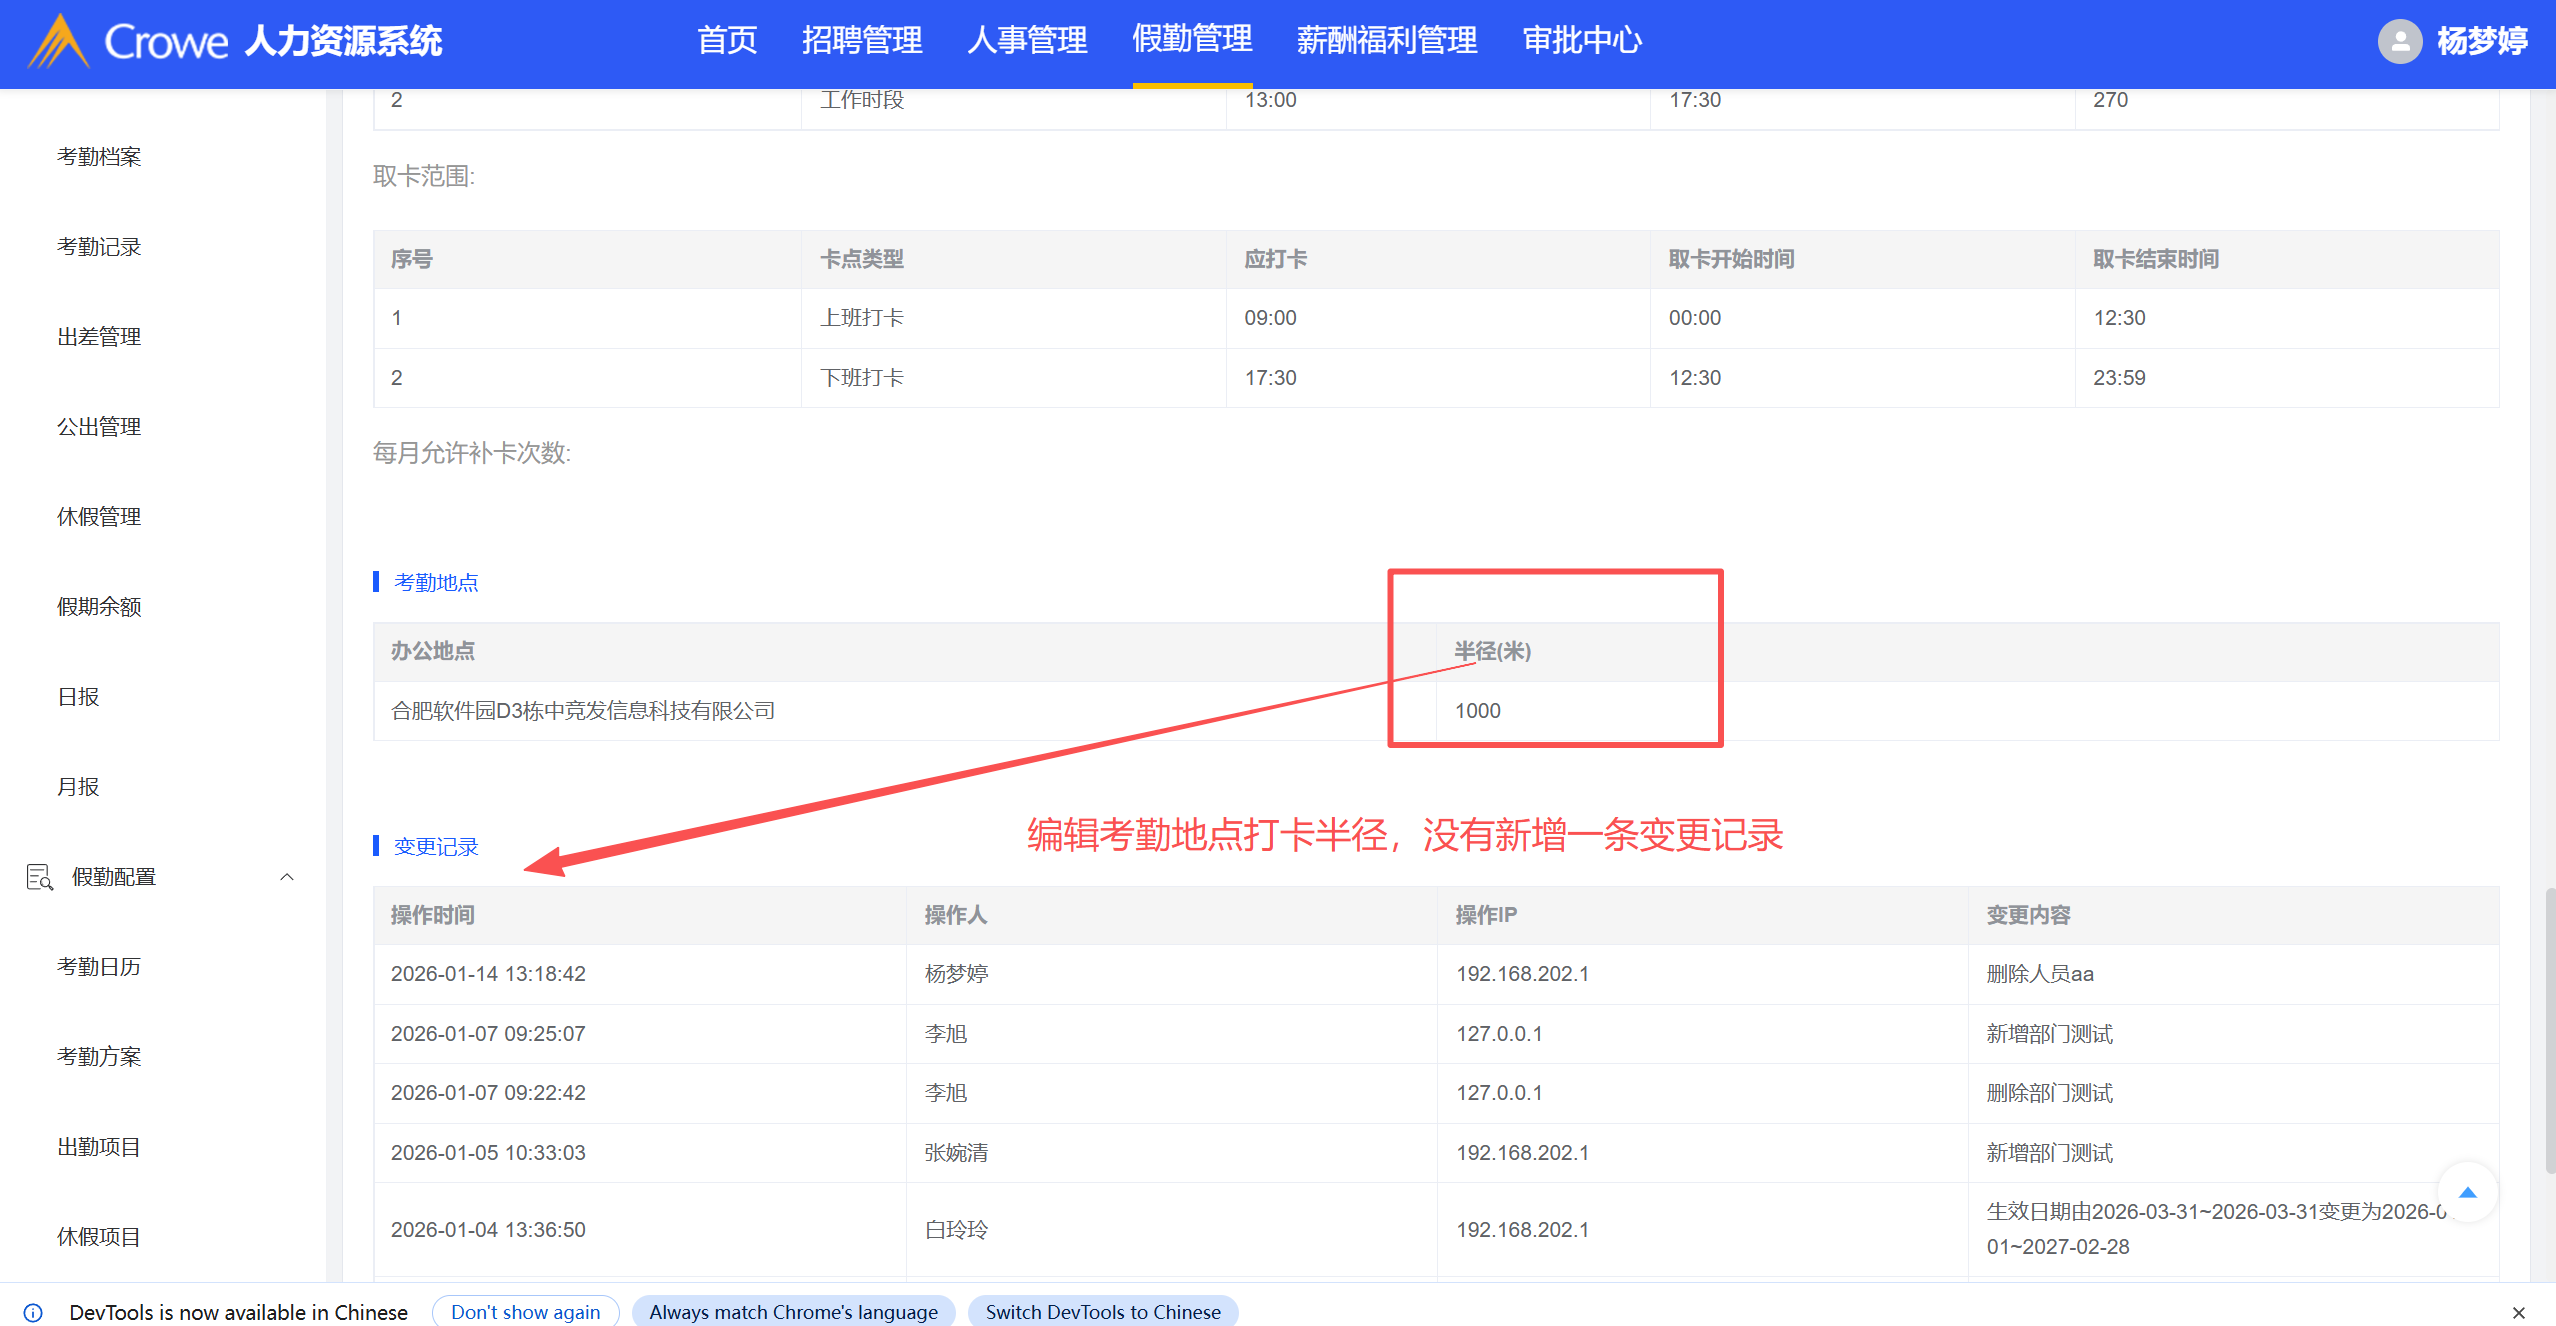Click the Crowe logo icon
Image resolution: width=2556 pixels, height=1326 pixels.
tap(58, 42)
